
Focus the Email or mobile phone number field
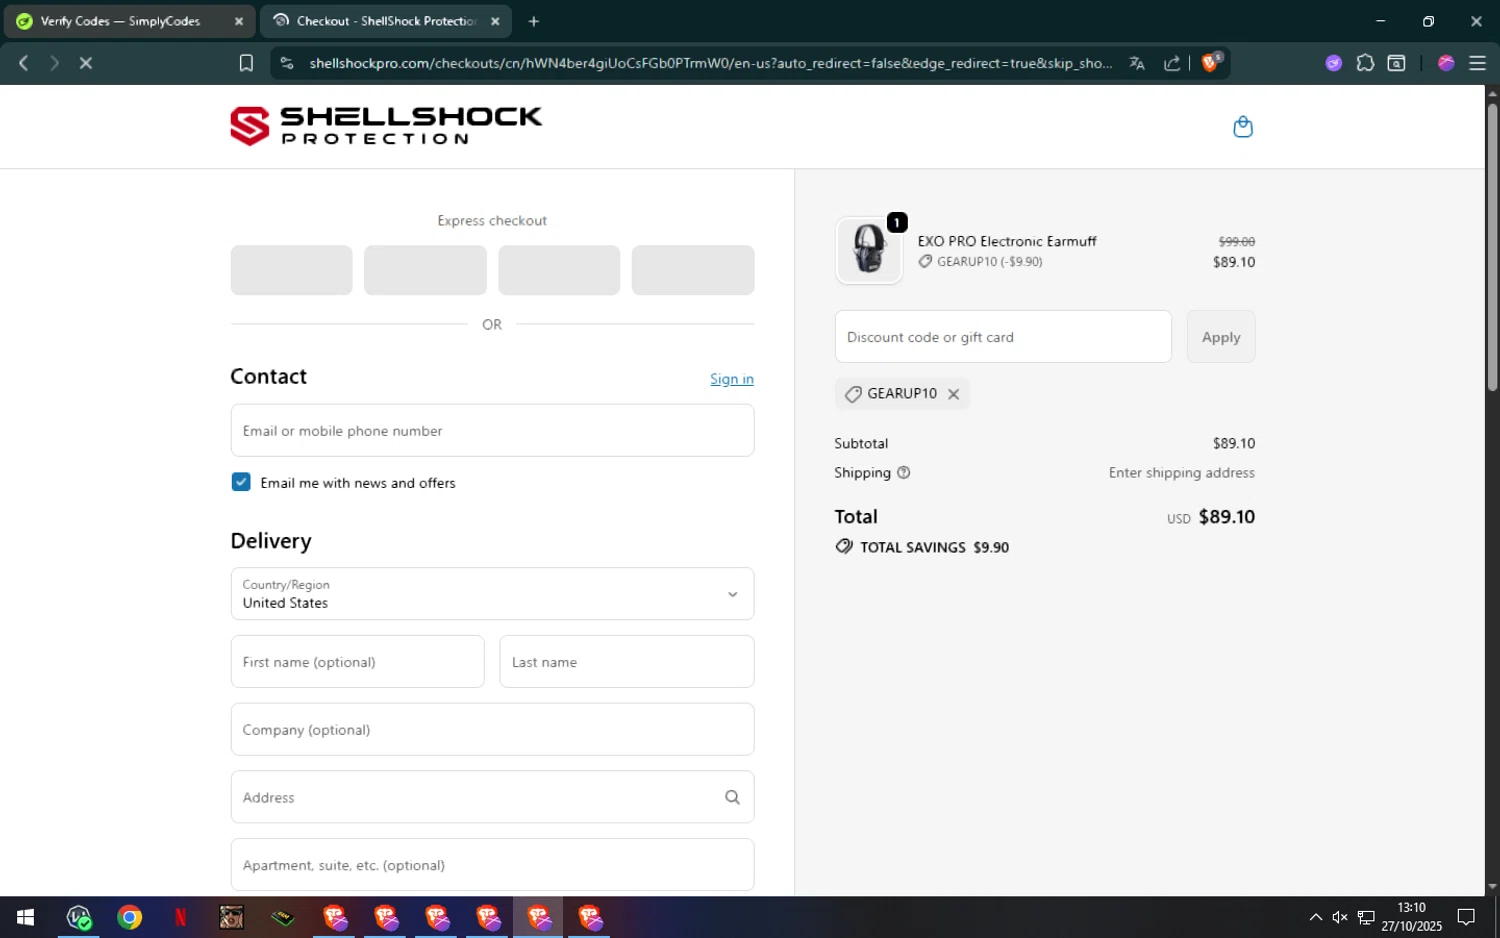coord(492,431)
